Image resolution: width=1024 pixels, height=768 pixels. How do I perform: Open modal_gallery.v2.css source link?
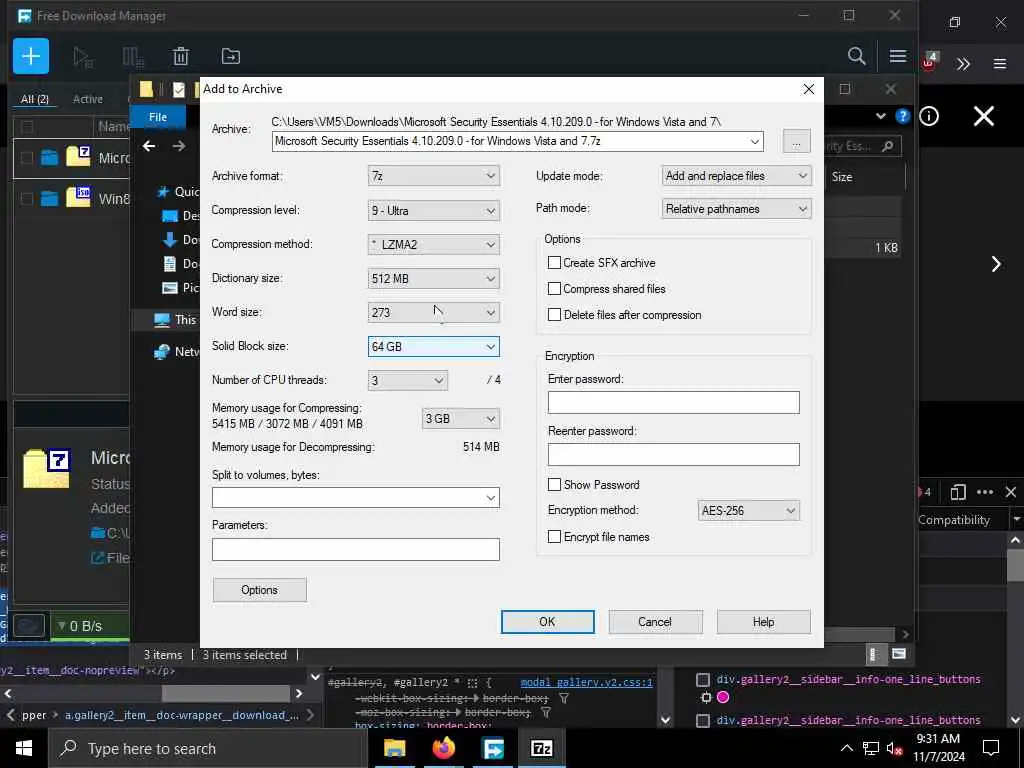[x=586, y=682]
